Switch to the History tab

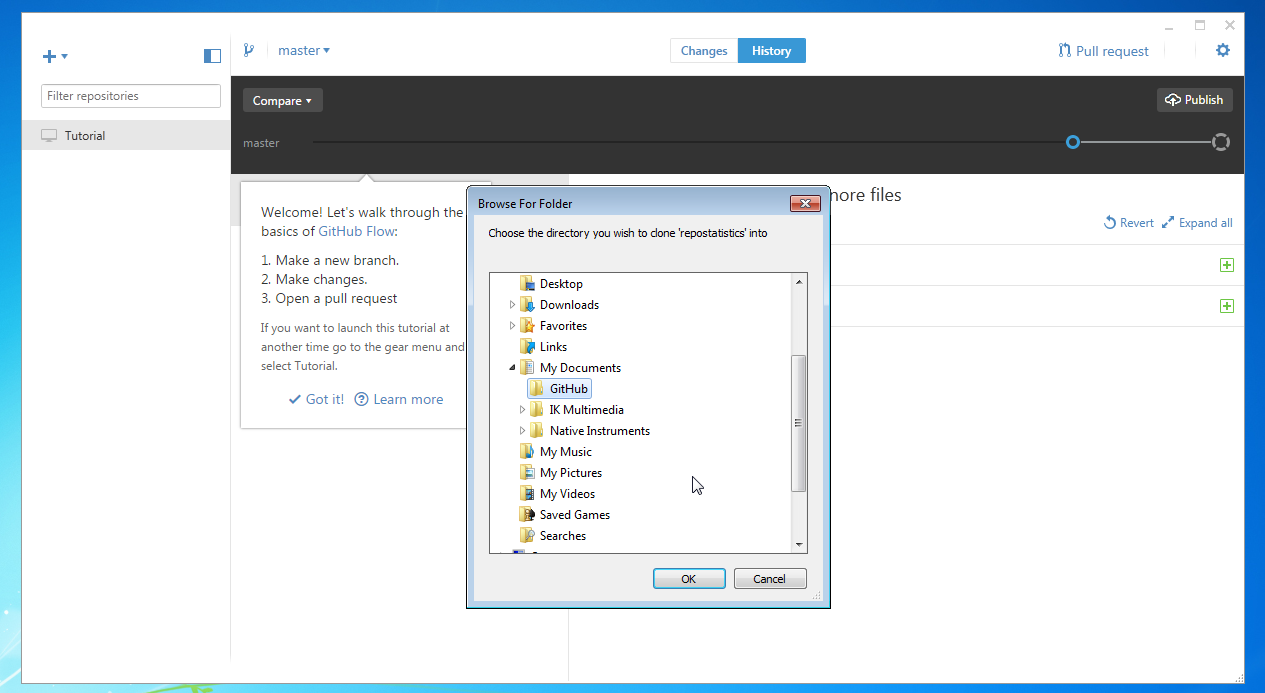point(771,51)
